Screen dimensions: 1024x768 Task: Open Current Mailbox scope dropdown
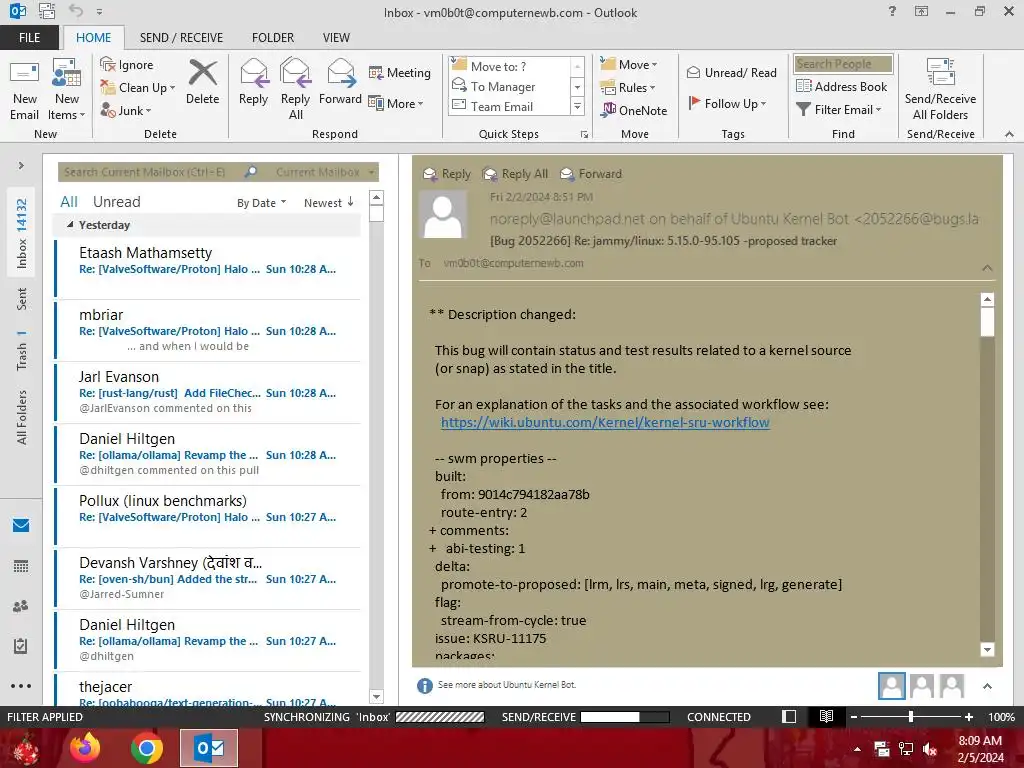pos(325,172)
